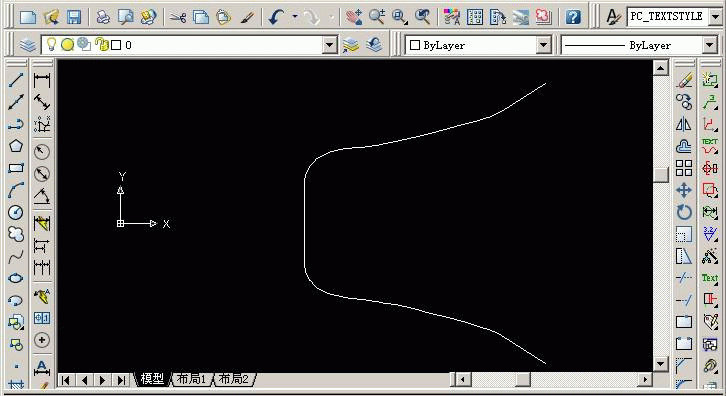Viewport: 726px width, 396px height.
Task: Select the Polyline tool
Action: pyautogui.click(x=16, y=124)
